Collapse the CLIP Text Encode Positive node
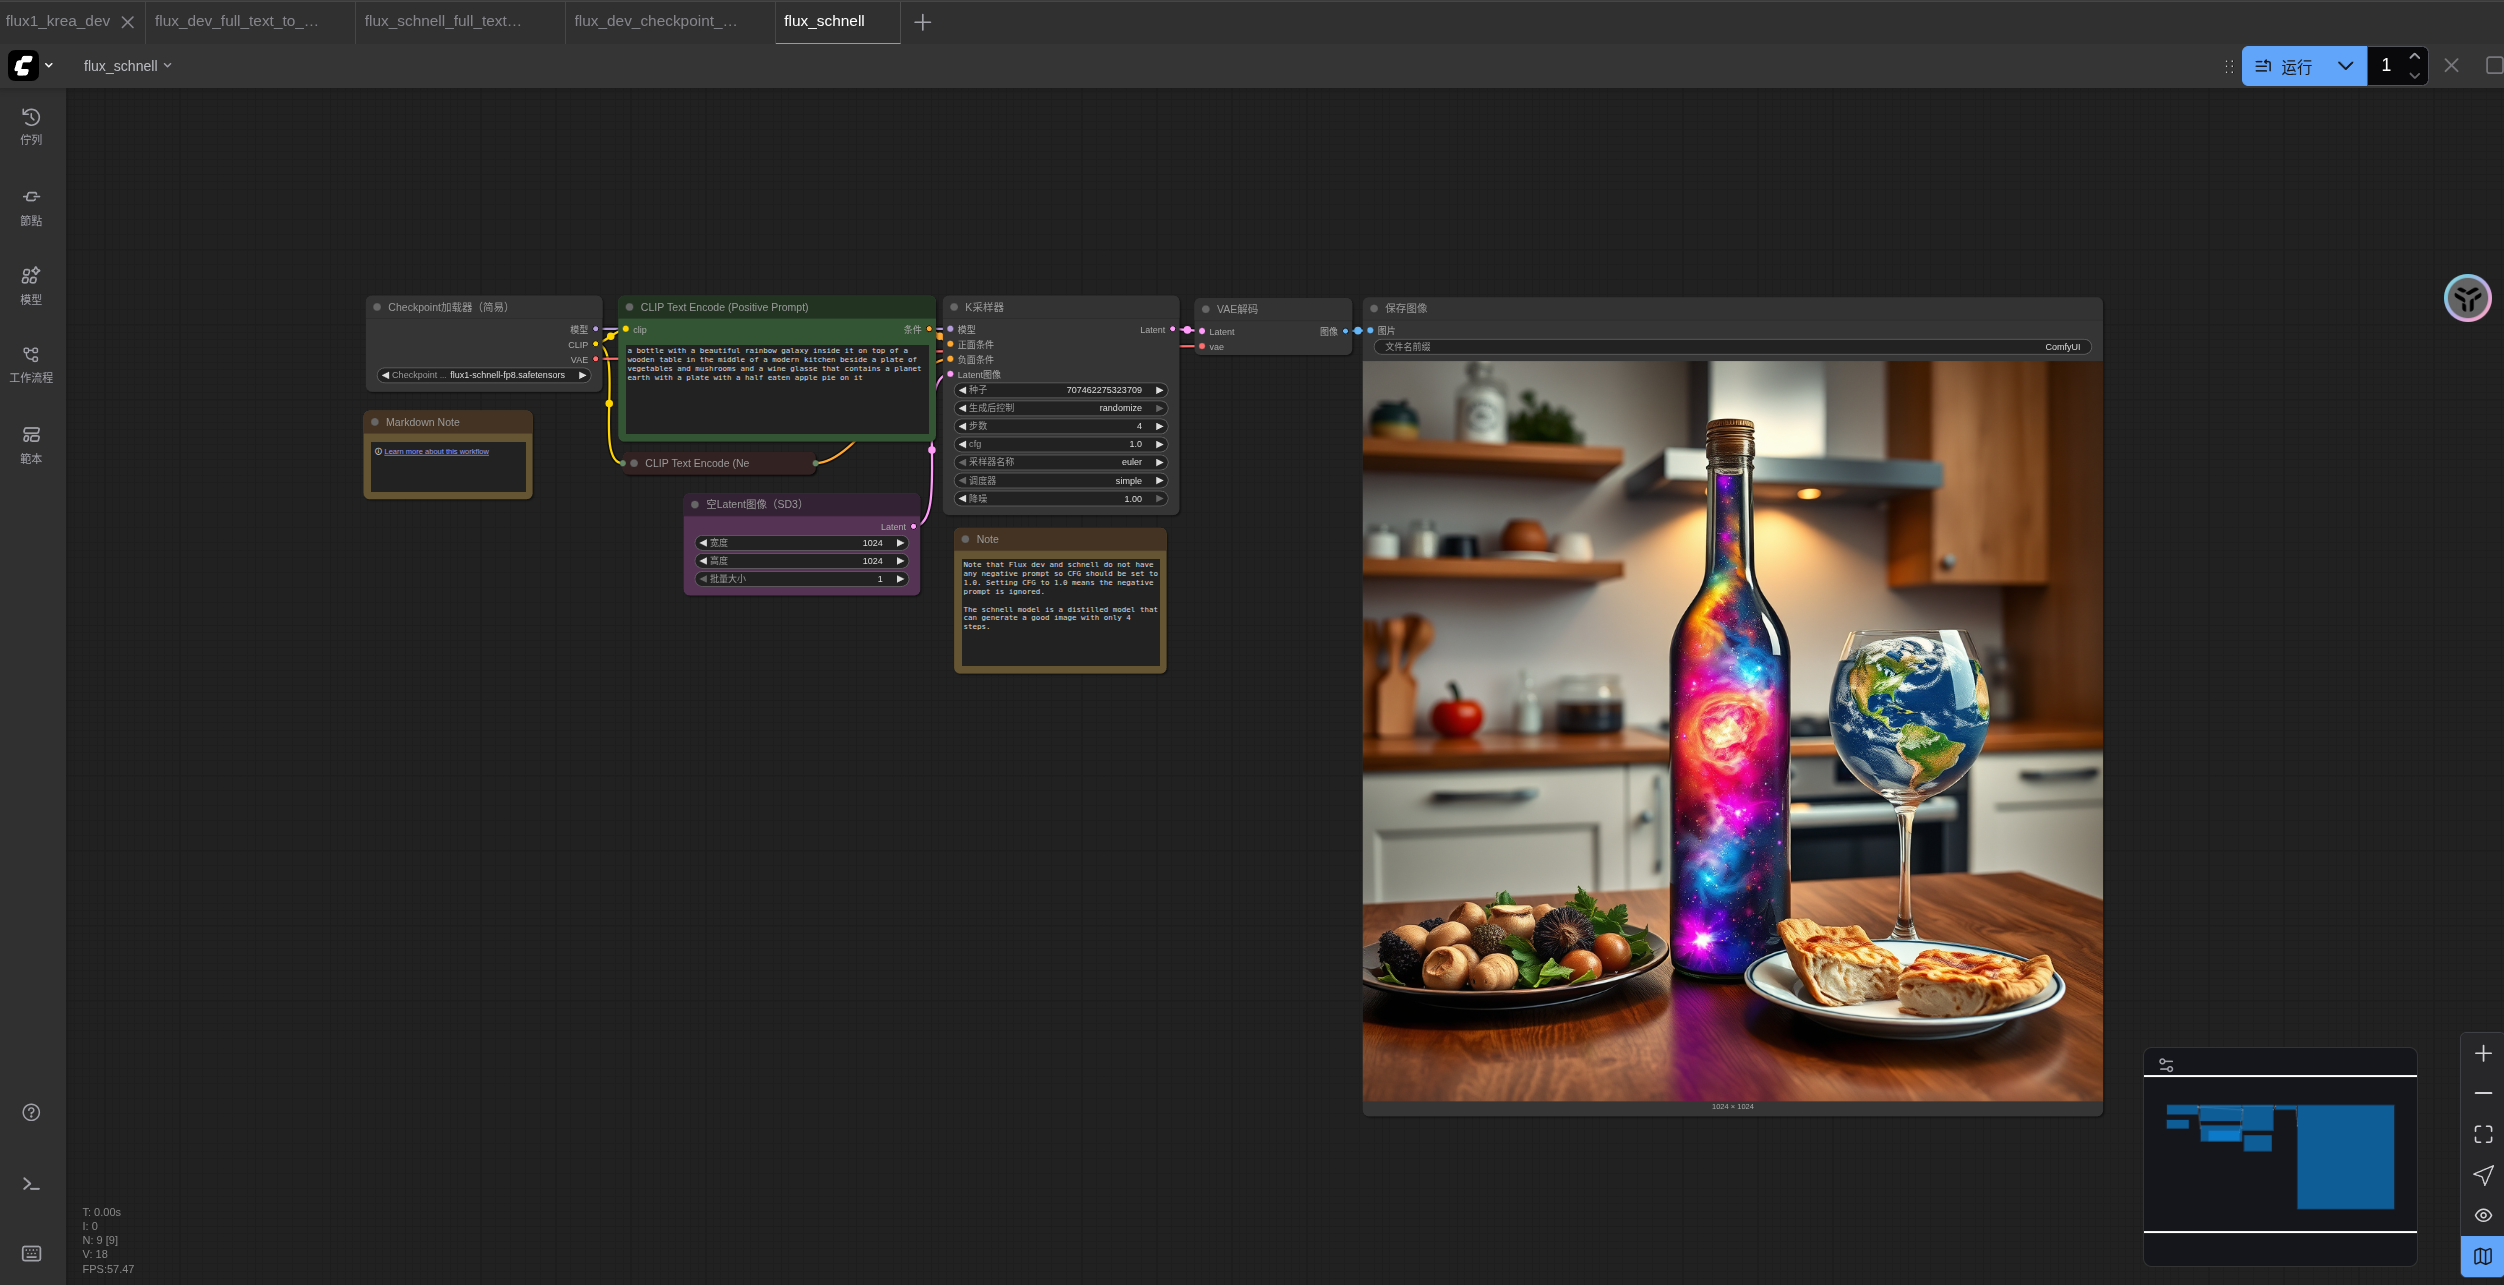The height and width of the screenshot is (1285, 2504). click(x=629, y=307)
